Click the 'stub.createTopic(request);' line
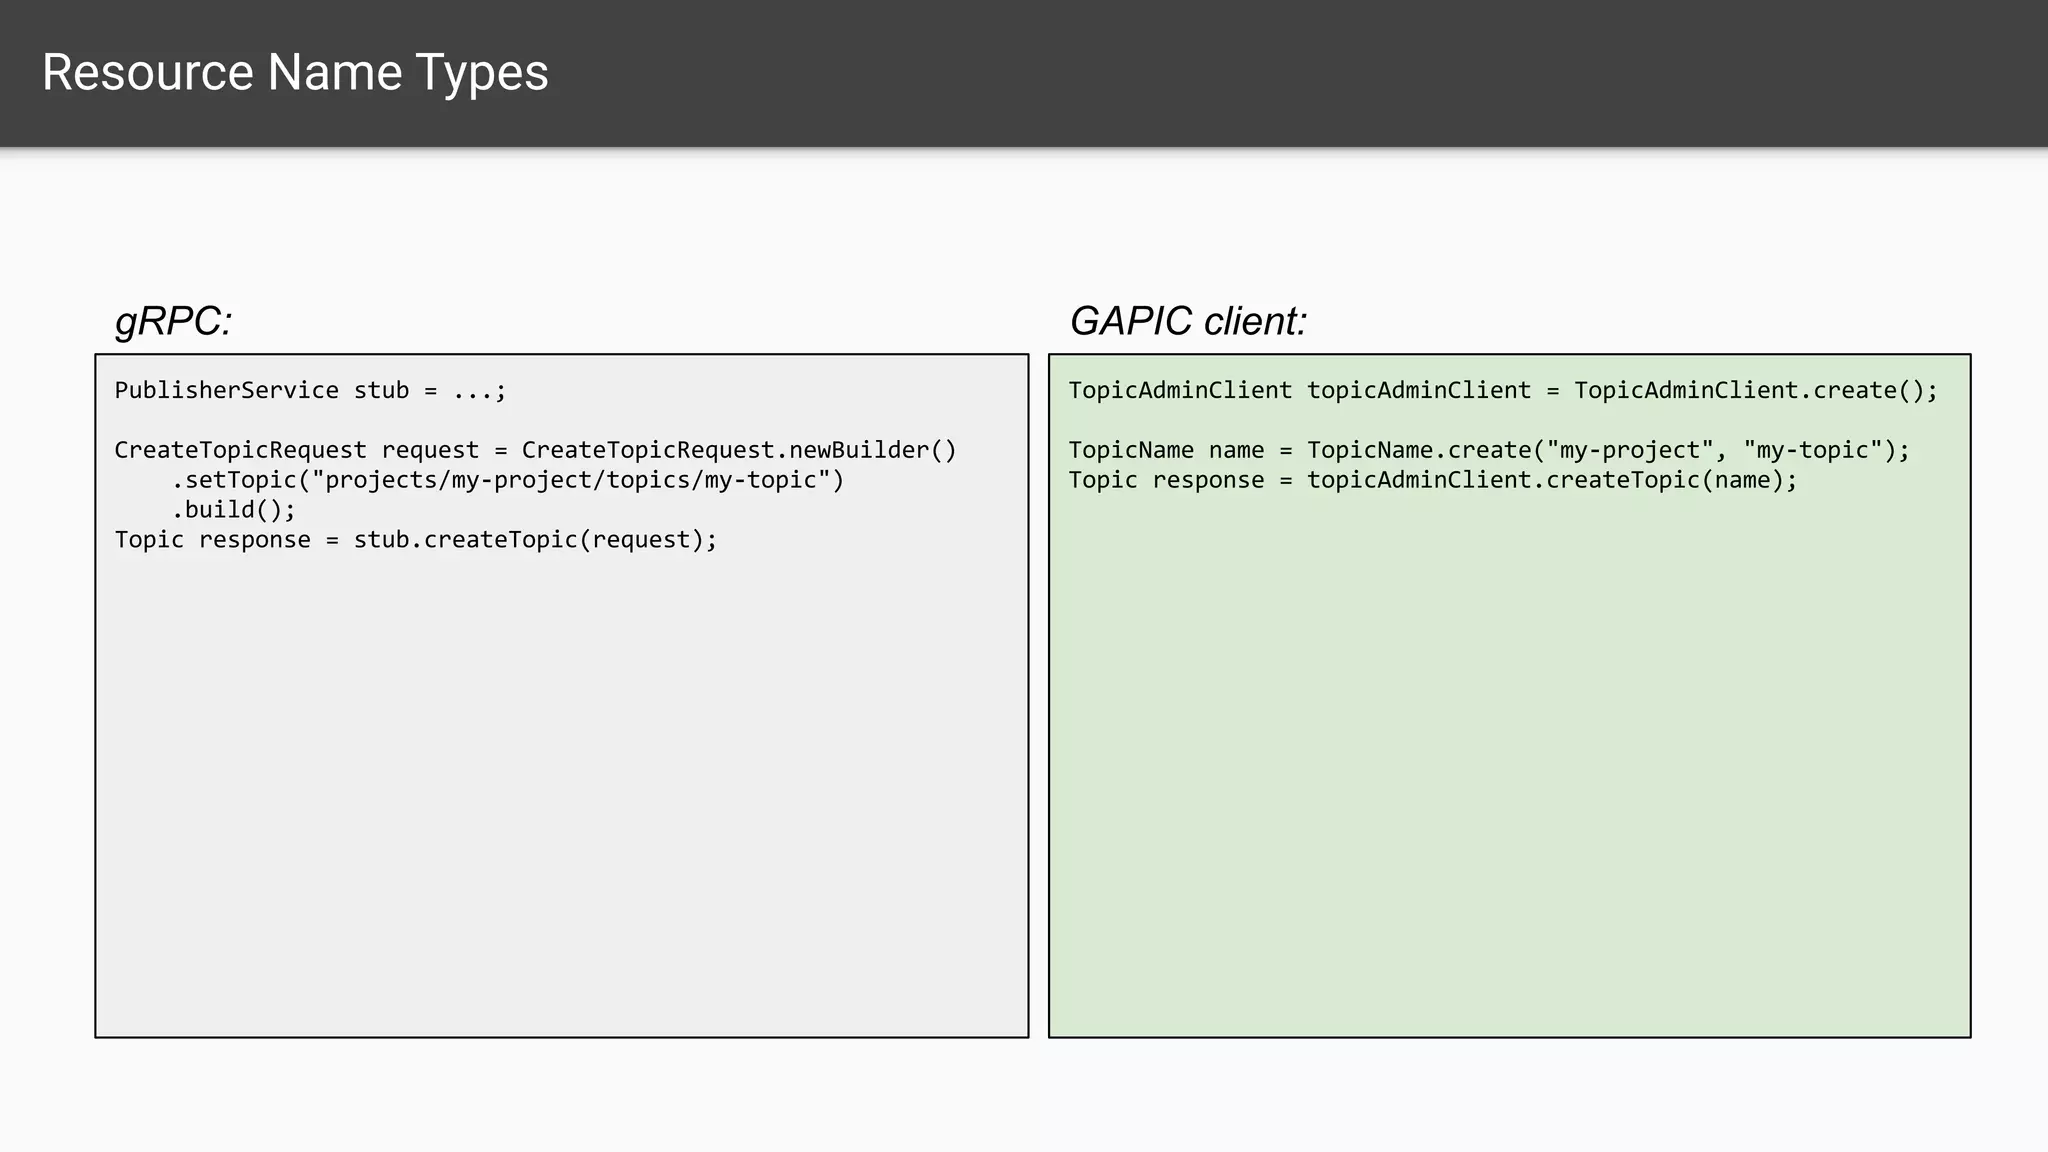 click(x=416, y=540)
